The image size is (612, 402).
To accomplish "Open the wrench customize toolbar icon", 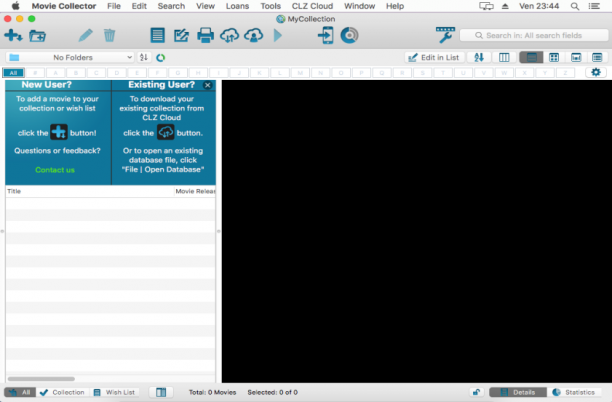I will click(x=445, y=35).
